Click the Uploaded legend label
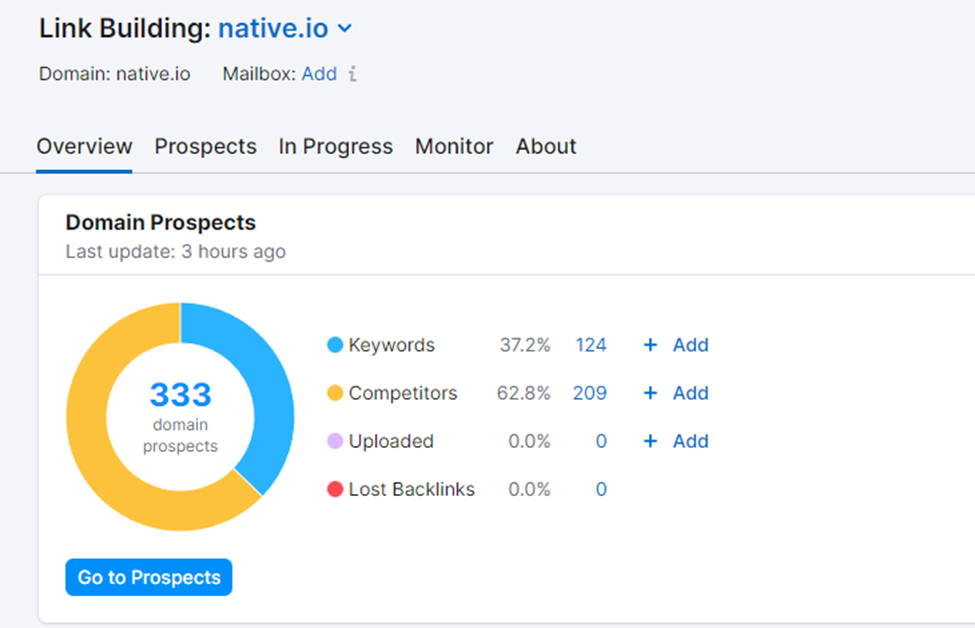Image resolution: width=975 pixels, height=628 pixels. (391, 441)
